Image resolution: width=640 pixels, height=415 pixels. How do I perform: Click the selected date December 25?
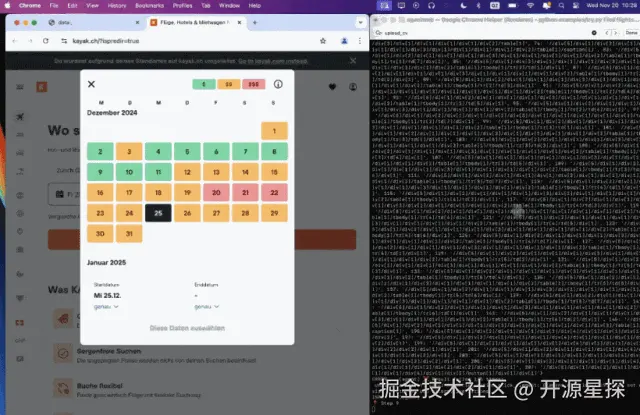point(158,213)
